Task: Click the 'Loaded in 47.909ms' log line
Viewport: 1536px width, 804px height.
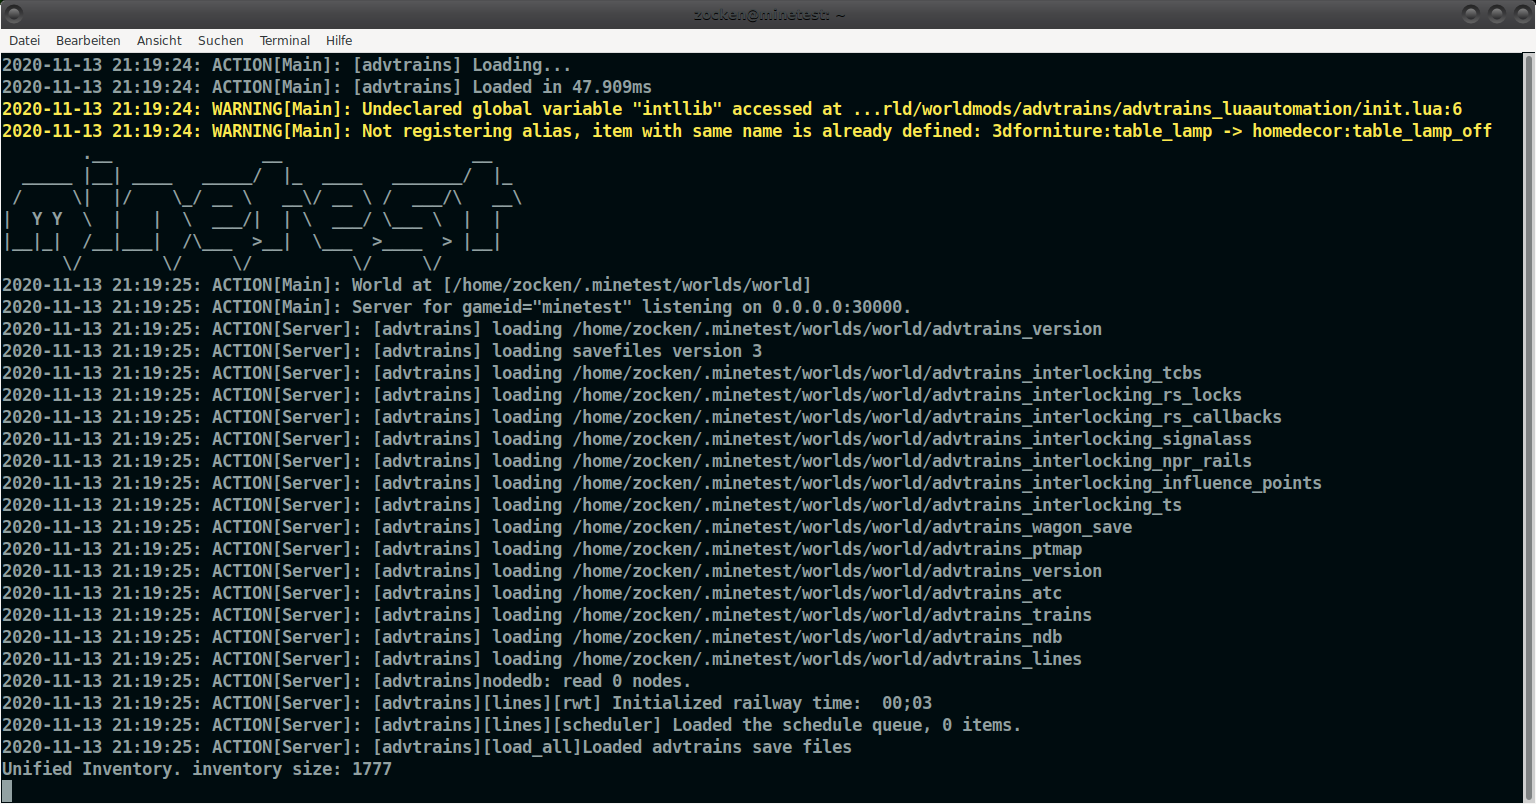Action: pos(326,87)
